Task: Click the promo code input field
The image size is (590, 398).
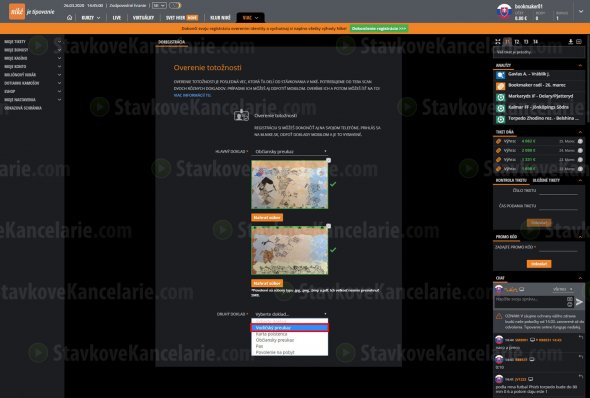Action: coord(558,247)
